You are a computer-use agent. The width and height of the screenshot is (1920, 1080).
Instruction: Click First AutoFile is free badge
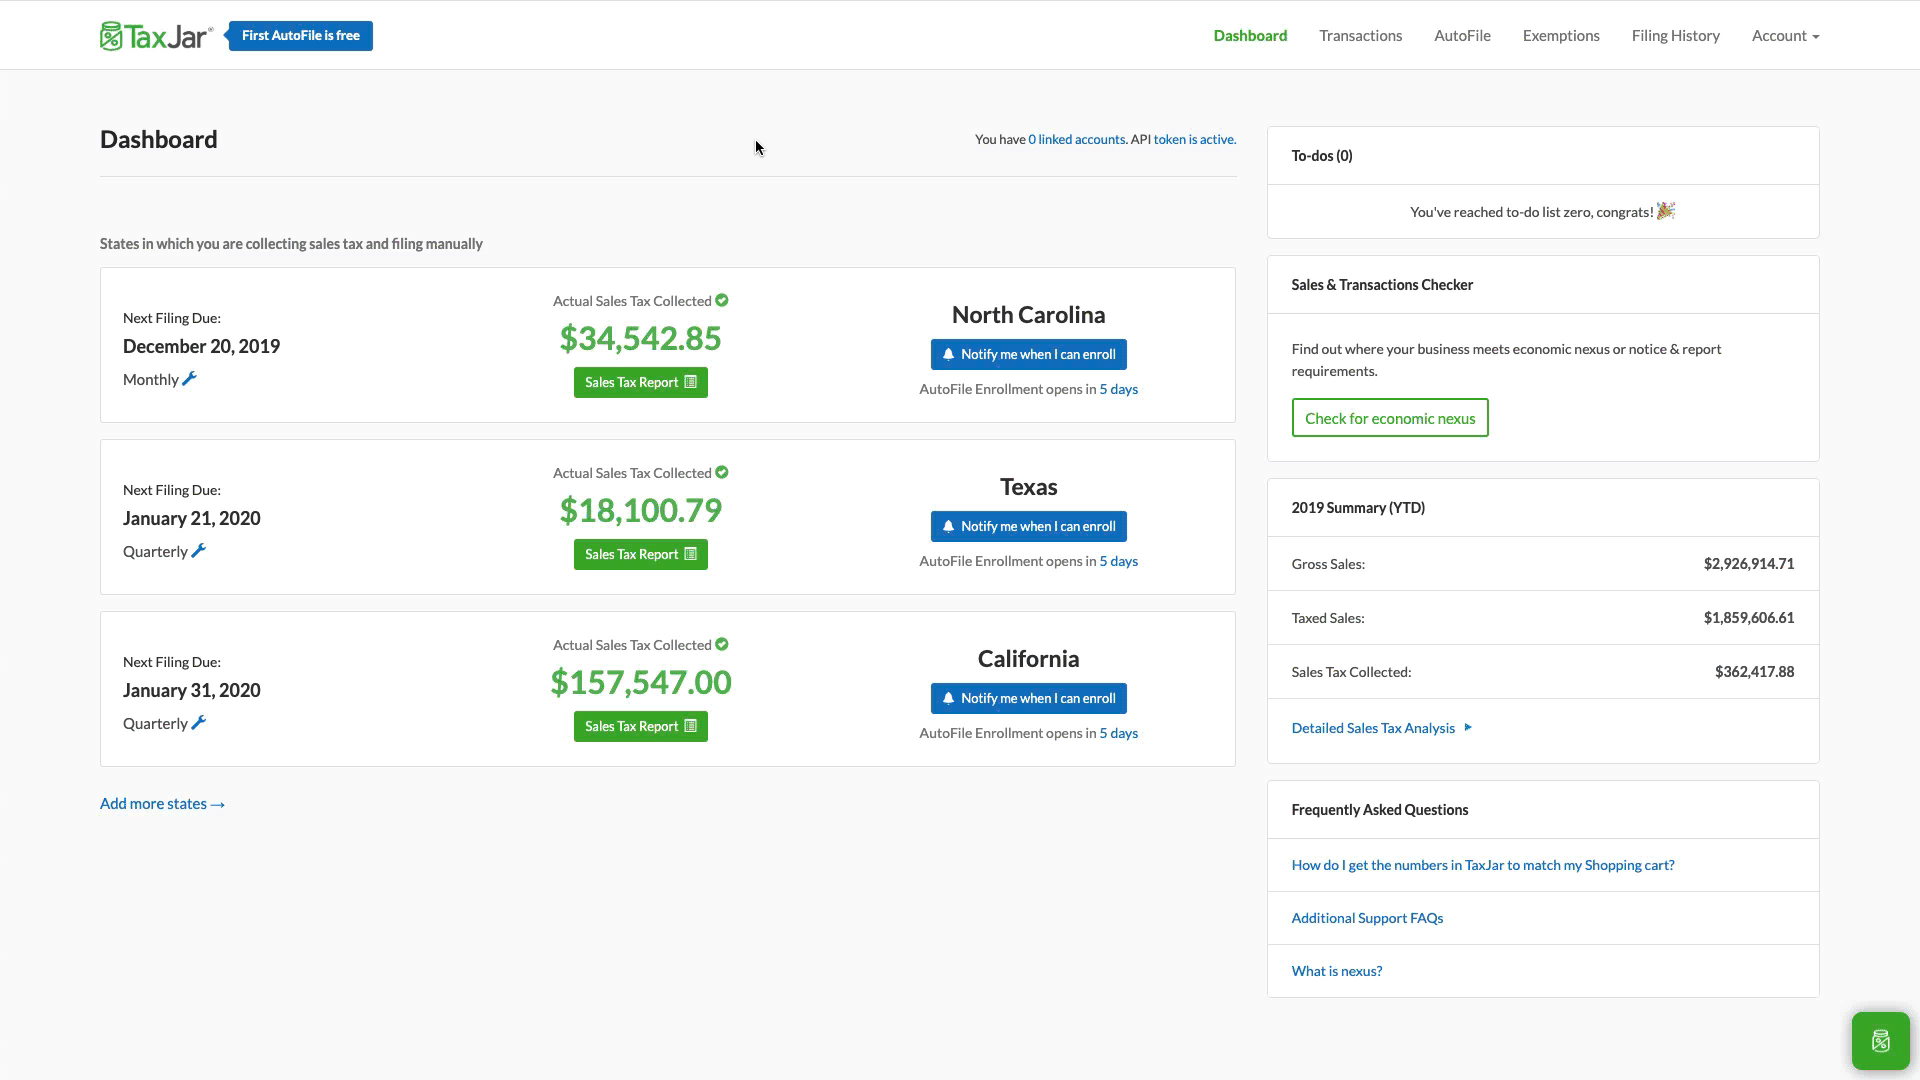pyautogui.click(x=300, y=36)
